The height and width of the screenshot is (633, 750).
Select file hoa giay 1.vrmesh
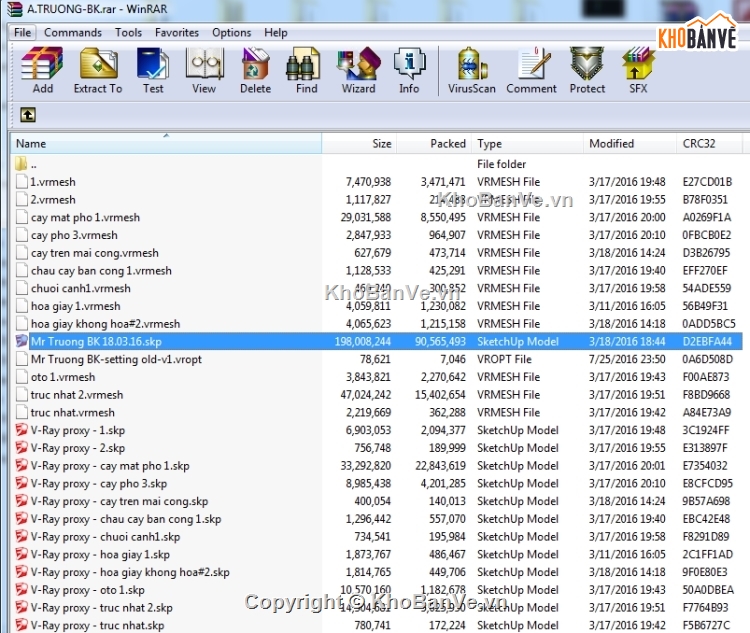tap(76, 306)
